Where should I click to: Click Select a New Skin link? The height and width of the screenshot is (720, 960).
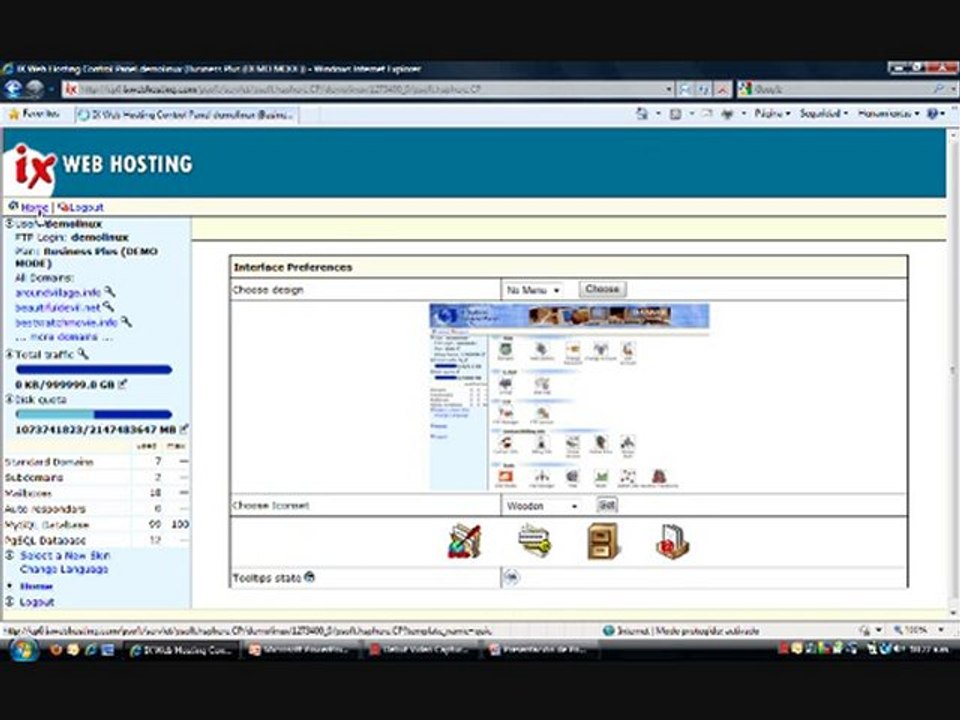pyautogui.click(x=65, y=555)
